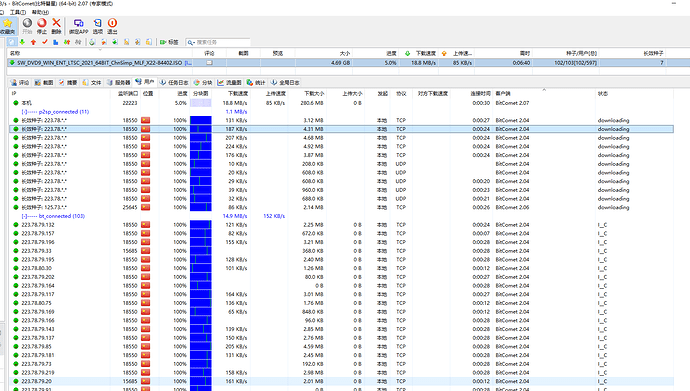The width and height of the screenshot is (690, 391).
Task: Open the search magnifier dropdown arrow
Action: [194, 43]
